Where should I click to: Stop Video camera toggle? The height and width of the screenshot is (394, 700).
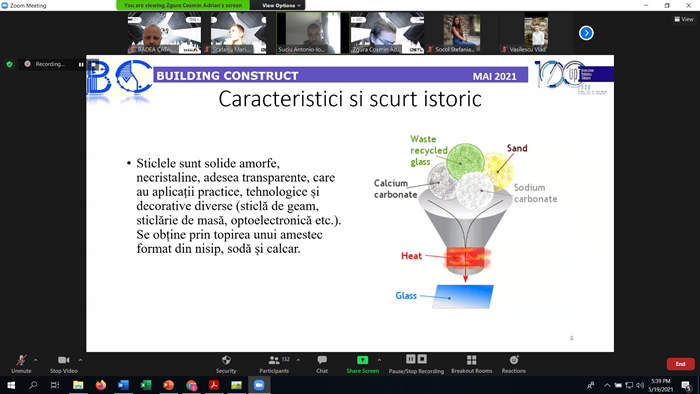pyautogui.click(x=63, y=364)
